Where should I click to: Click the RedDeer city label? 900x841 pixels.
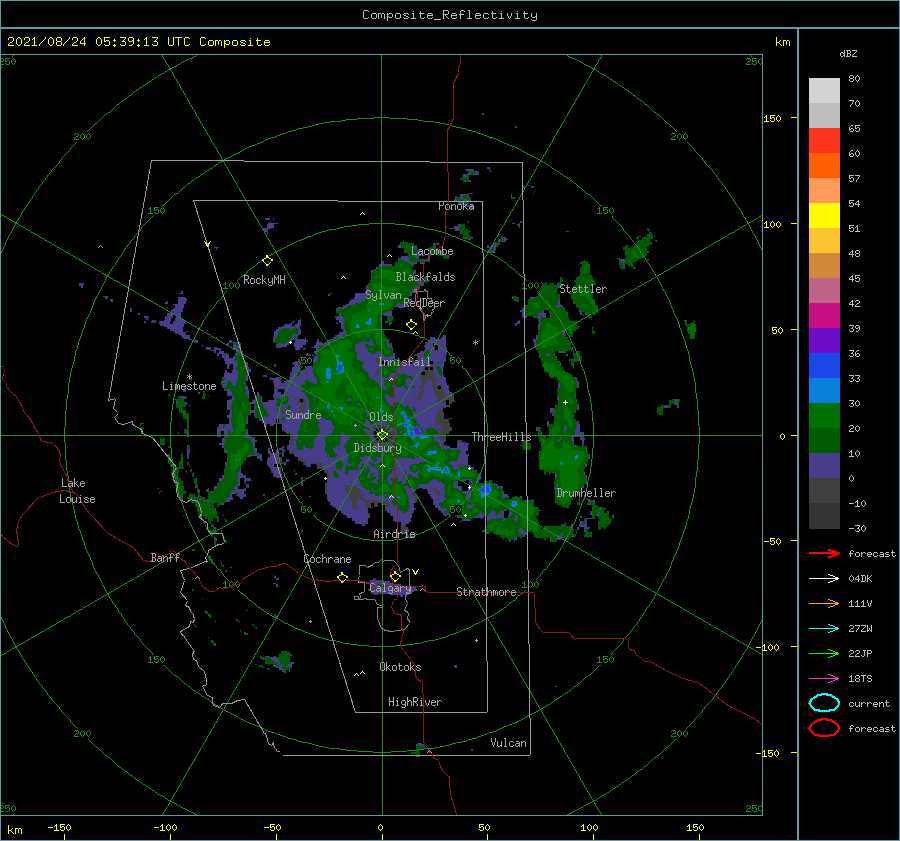coord(424,303)
